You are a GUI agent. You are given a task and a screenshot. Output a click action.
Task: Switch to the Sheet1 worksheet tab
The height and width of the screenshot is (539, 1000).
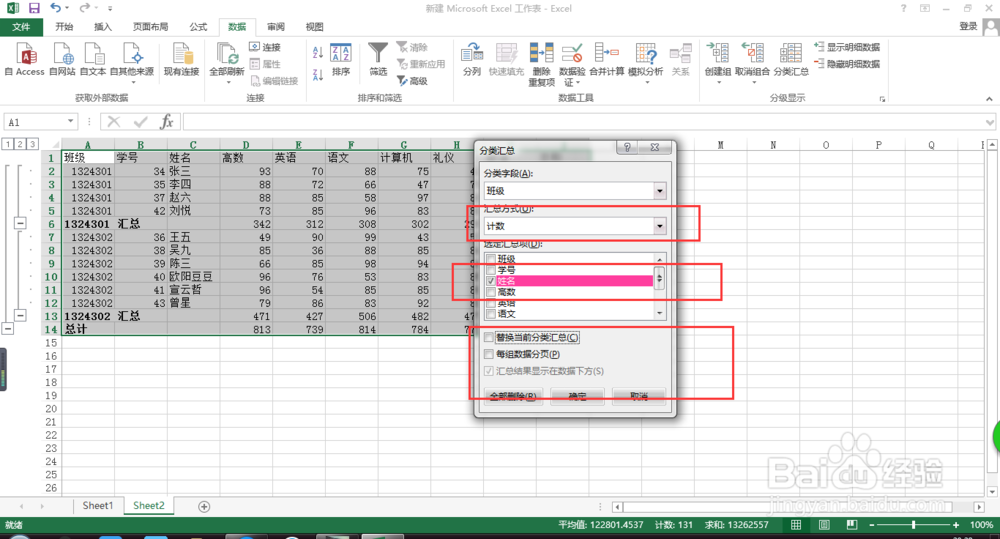(x=98, y=506)
